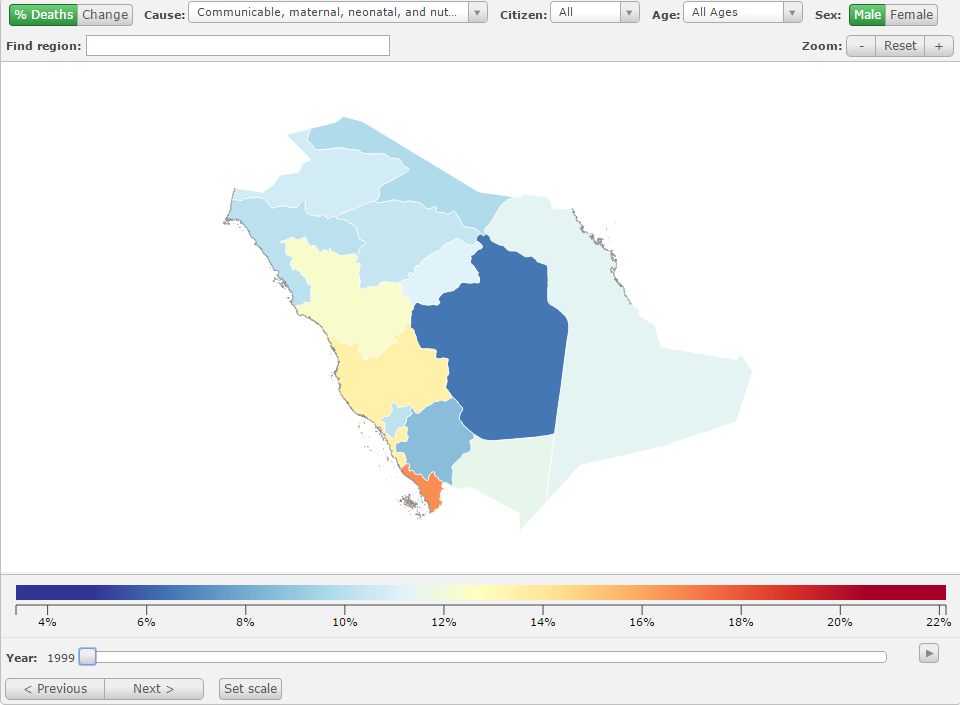This screenshot has width=960, height=705.
Task: Open the Citizen dropdown arrow
Action: click(629, 12)
